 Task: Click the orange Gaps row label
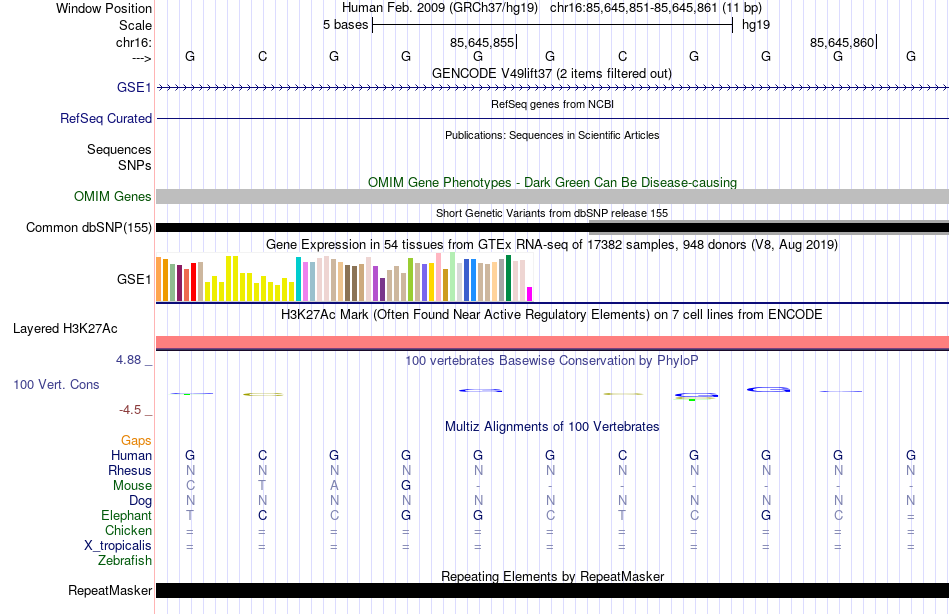coord(136,440)
